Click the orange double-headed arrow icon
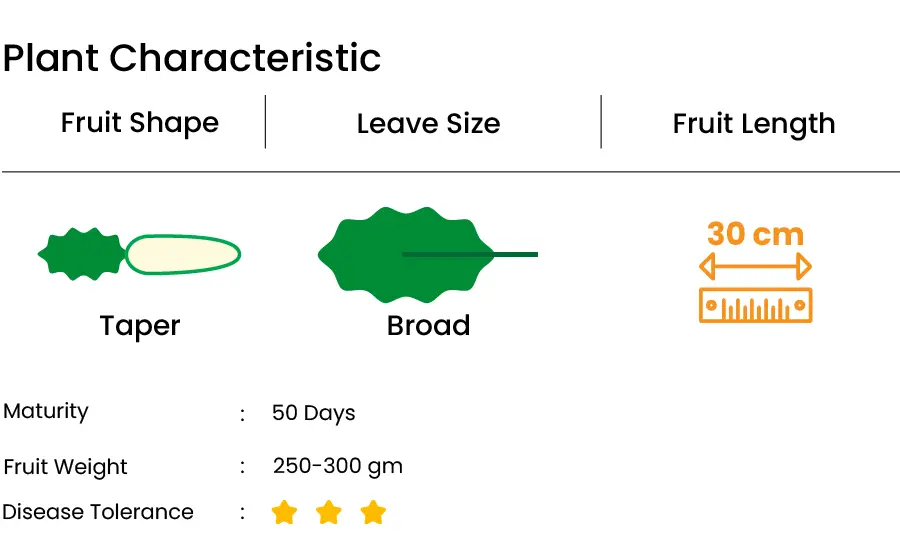 click(x=755, y=266)
